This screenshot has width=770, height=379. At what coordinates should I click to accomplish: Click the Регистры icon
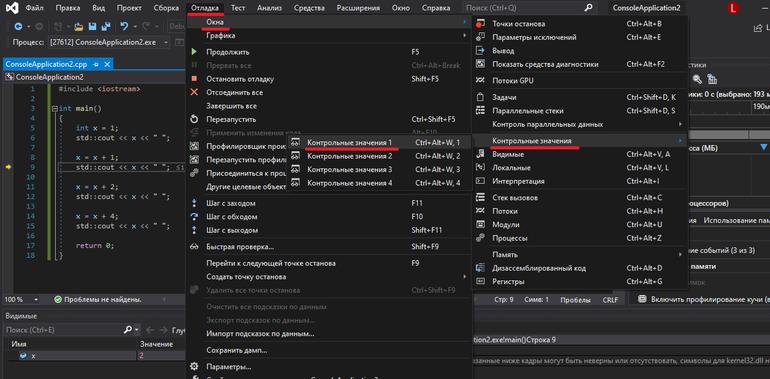coord(481,282)
